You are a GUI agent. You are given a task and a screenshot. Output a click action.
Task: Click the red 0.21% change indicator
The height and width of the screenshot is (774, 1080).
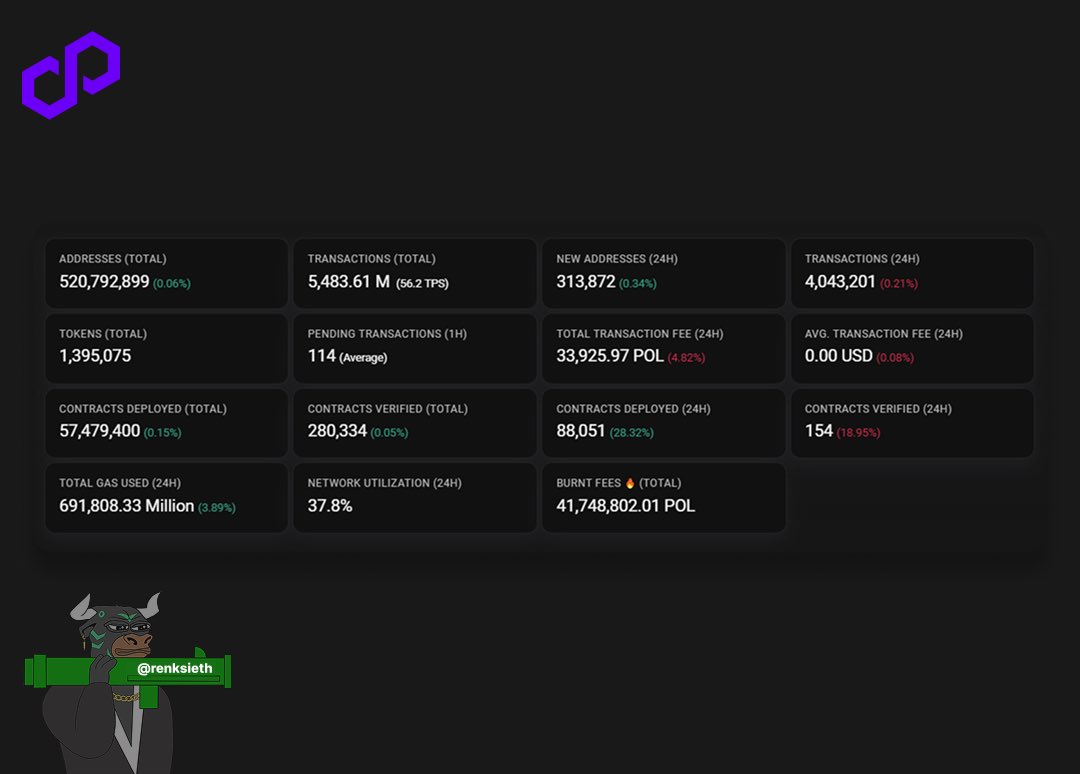pyautogui.click(x=899, y=283)
